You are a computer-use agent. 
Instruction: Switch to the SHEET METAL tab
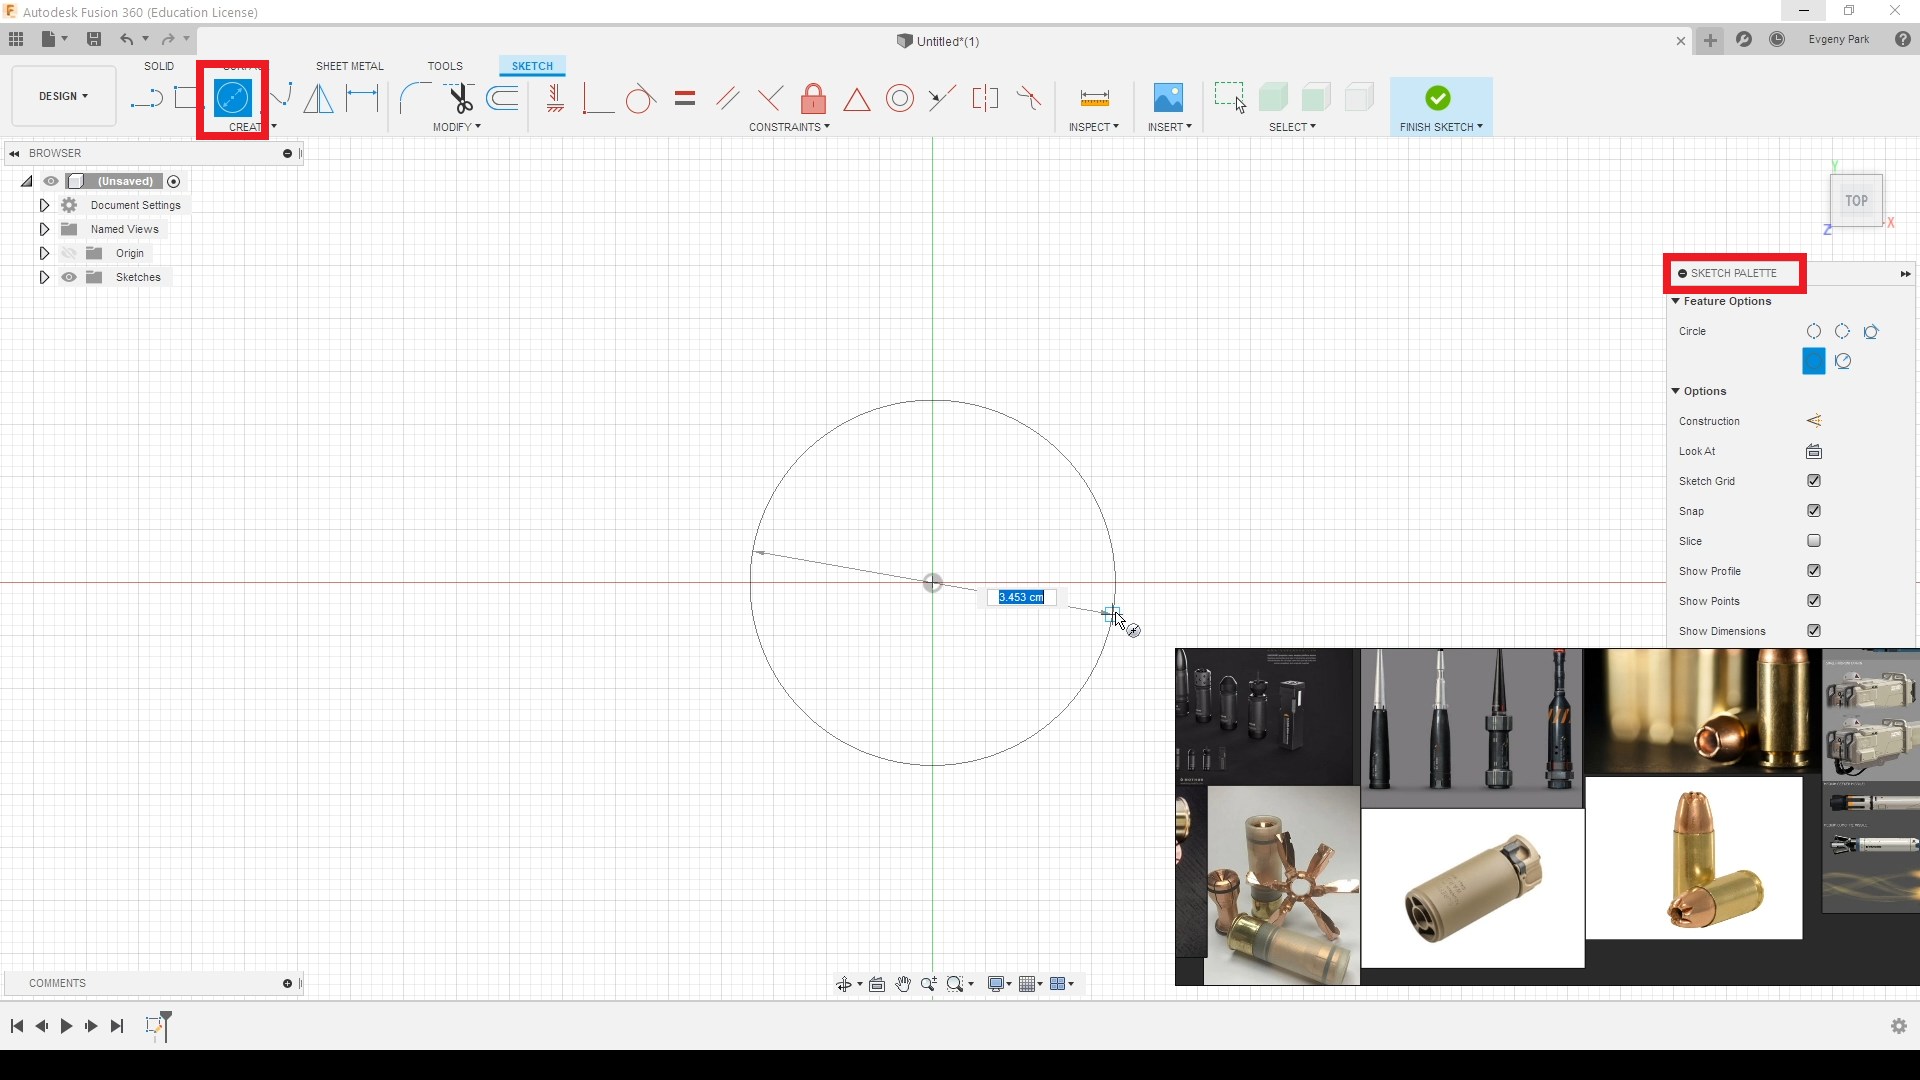tap(349, 66)
